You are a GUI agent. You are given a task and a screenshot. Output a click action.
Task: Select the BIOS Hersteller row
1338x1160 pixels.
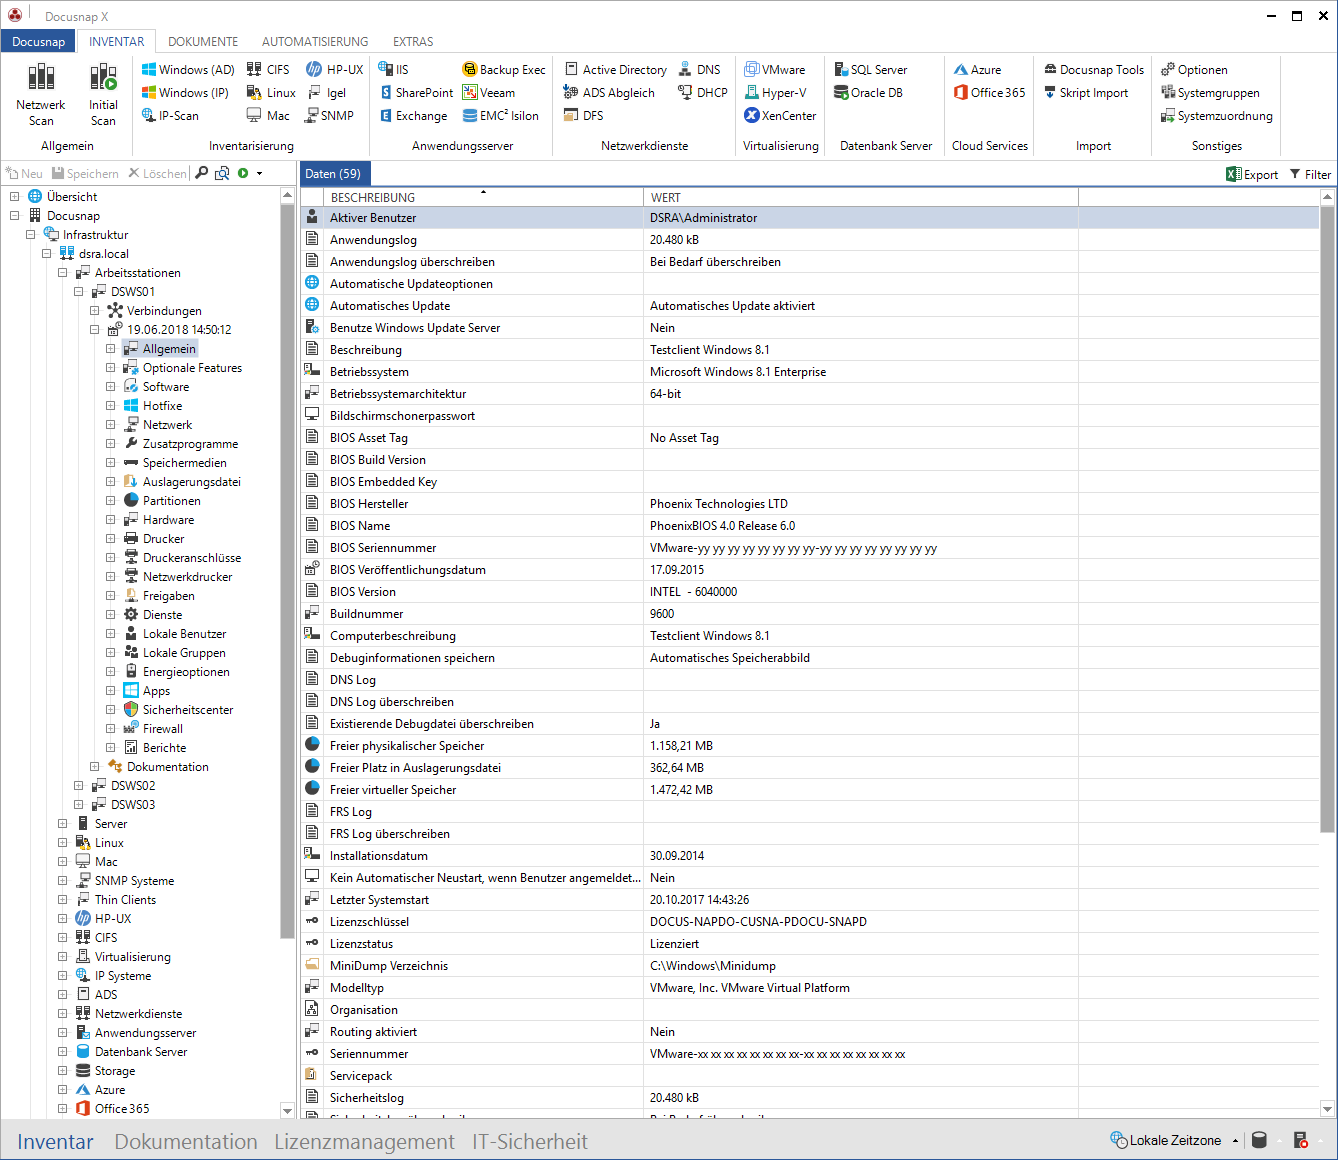pyautogui.click(x=810, y=504)
